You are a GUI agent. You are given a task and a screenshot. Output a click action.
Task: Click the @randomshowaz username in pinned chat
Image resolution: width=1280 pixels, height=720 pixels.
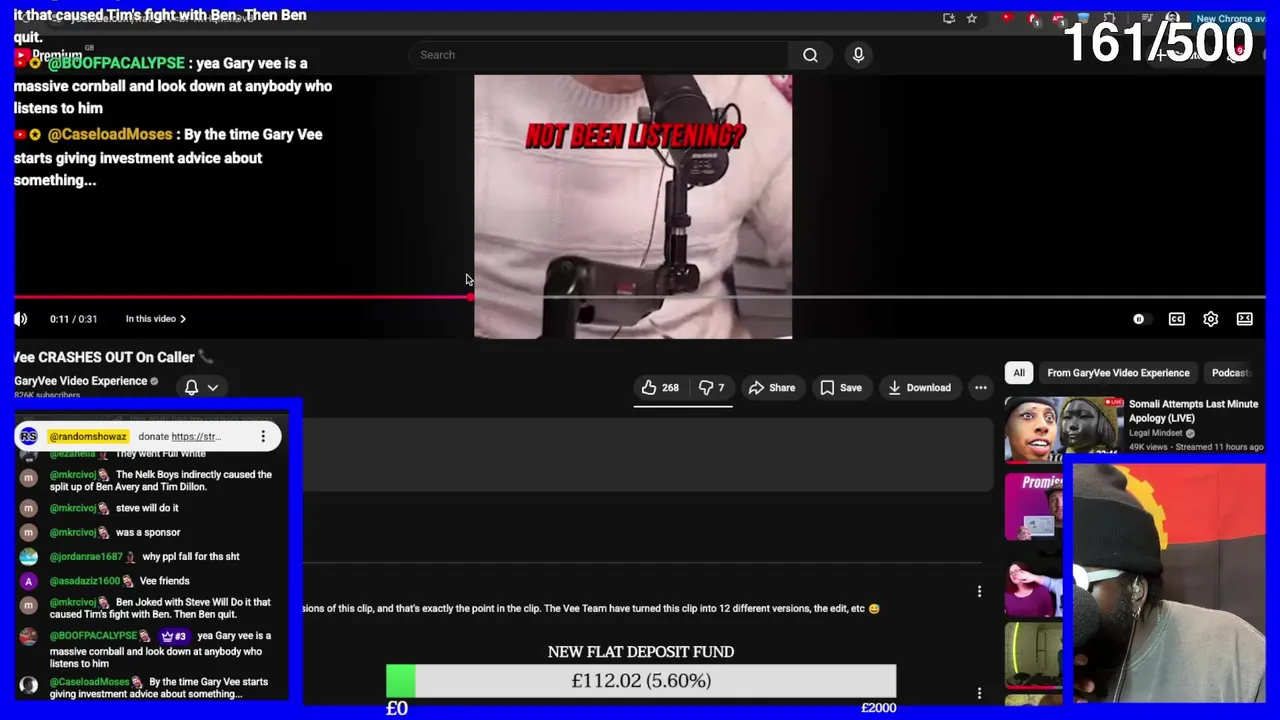tap(88, 436)
